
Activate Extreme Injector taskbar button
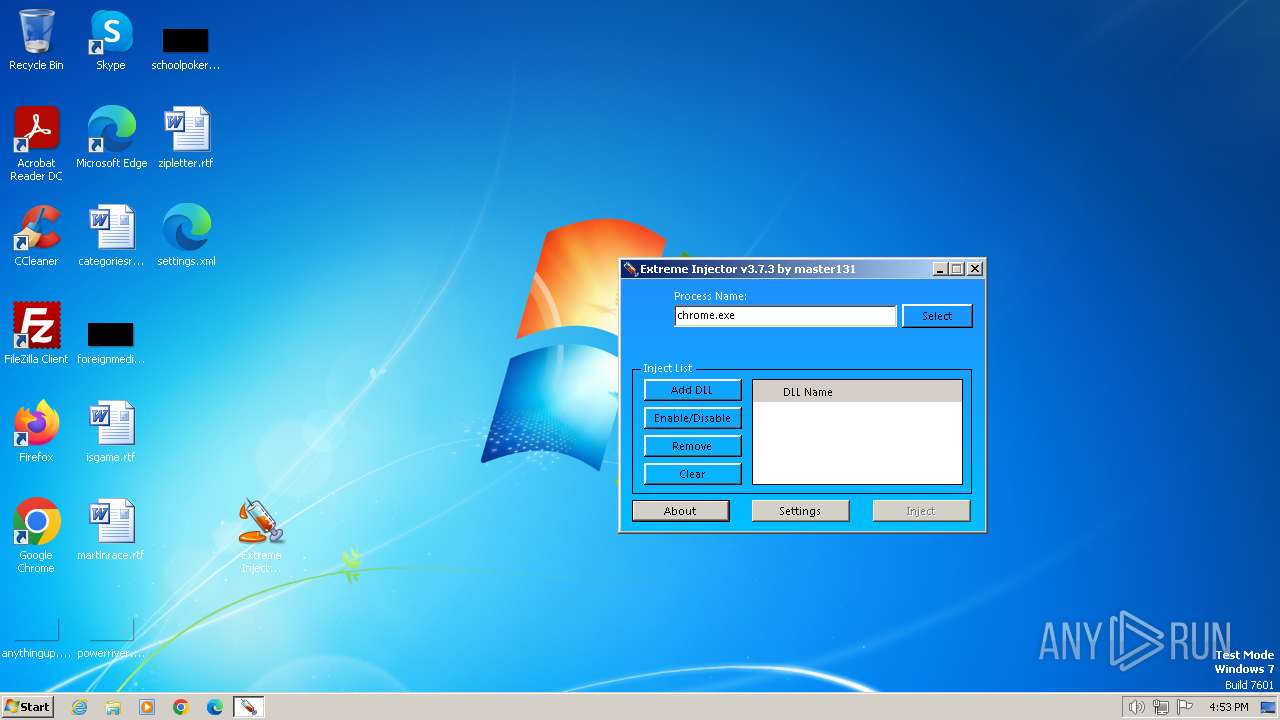248,707
